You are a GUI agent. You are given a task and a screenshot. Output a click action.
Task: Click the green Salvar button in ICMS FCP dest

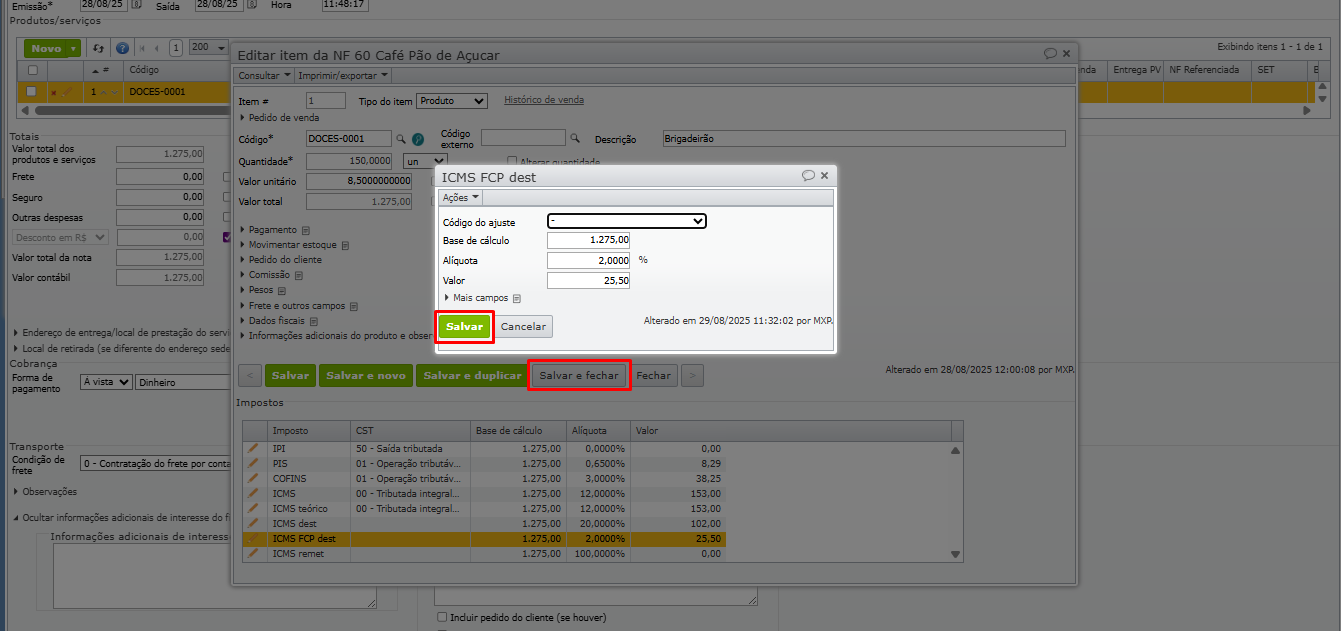tap(464, 327)
